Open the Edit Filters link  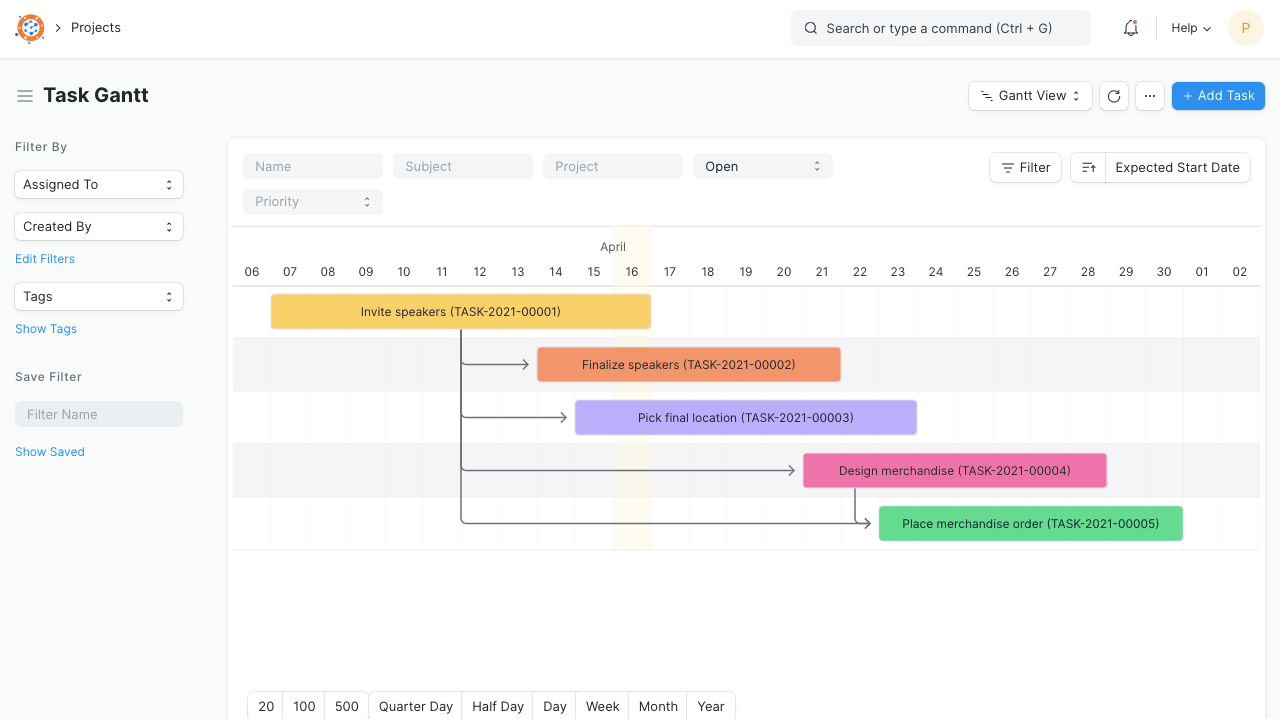[45, 259]
